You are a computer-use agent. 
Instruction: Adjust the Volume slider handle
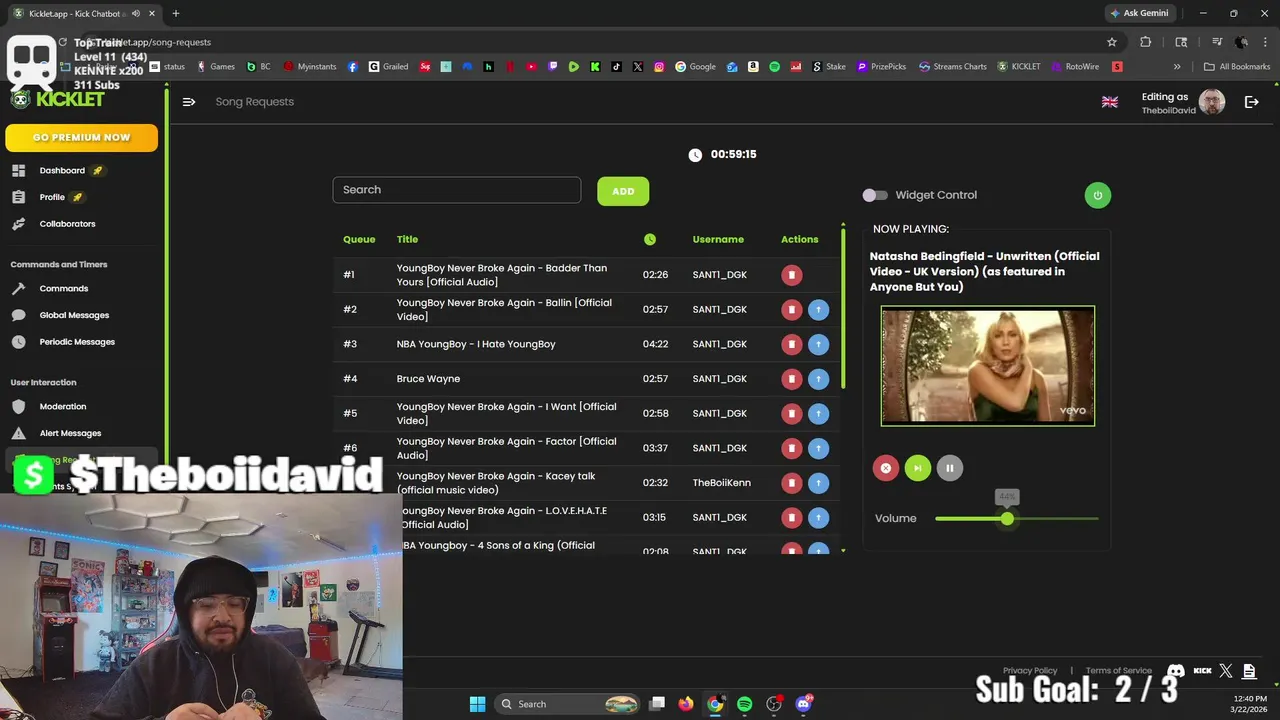1007,518
